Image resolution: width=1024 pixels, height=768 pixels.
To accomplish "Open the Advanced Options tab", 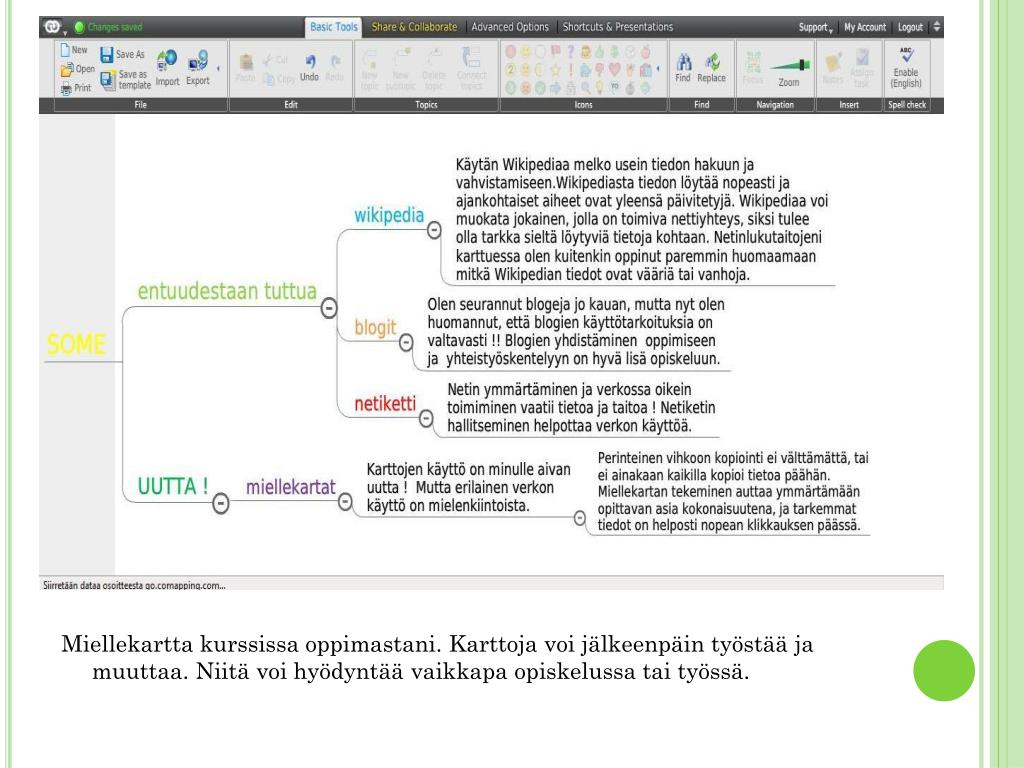I will pos(510,27).
